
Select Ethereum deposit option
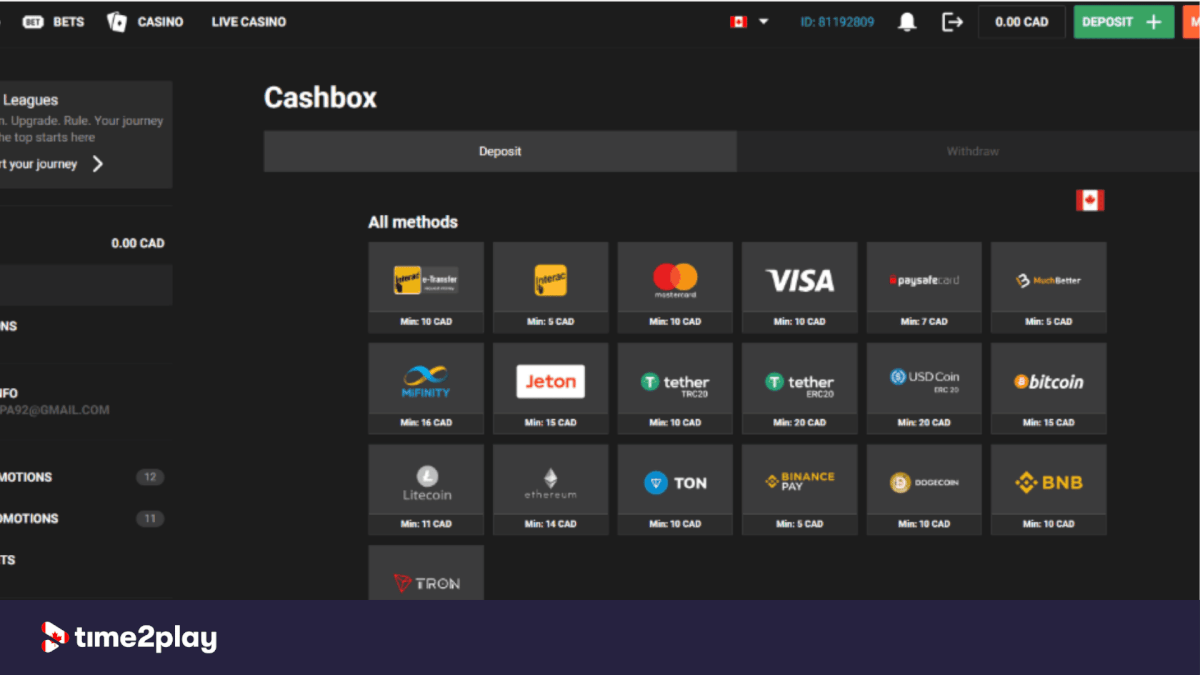(x=551, y=489)
